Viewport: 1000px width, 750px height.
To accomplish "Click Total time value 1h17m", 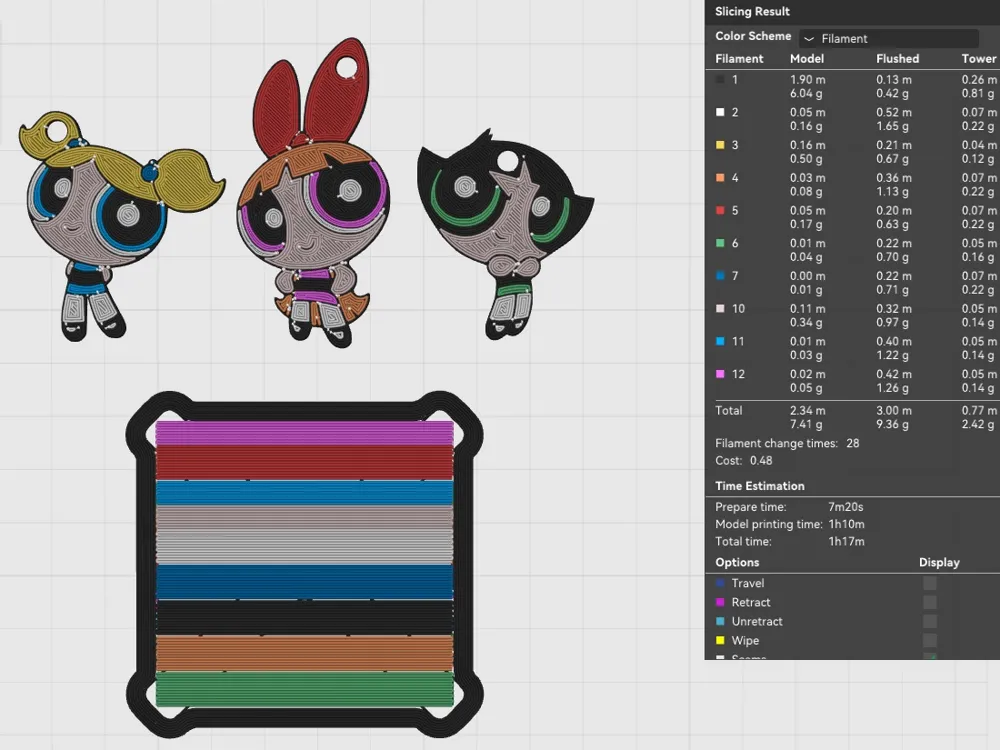I will pyautogui.click(x=846, y=541).
